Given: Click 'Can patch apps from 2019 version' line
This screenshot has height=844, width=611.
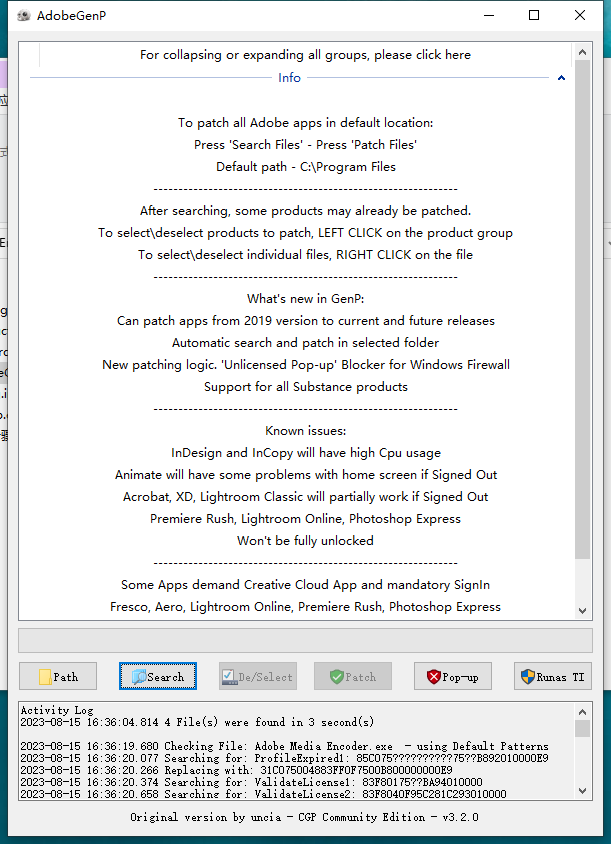Looking at the screenshot, I should [306, 321].
